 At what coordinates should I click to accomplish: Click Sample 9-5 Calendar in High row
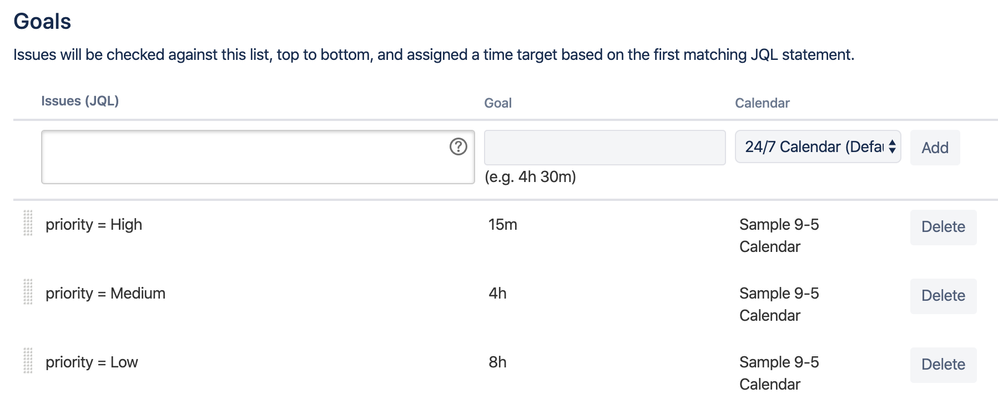(779, 235)
